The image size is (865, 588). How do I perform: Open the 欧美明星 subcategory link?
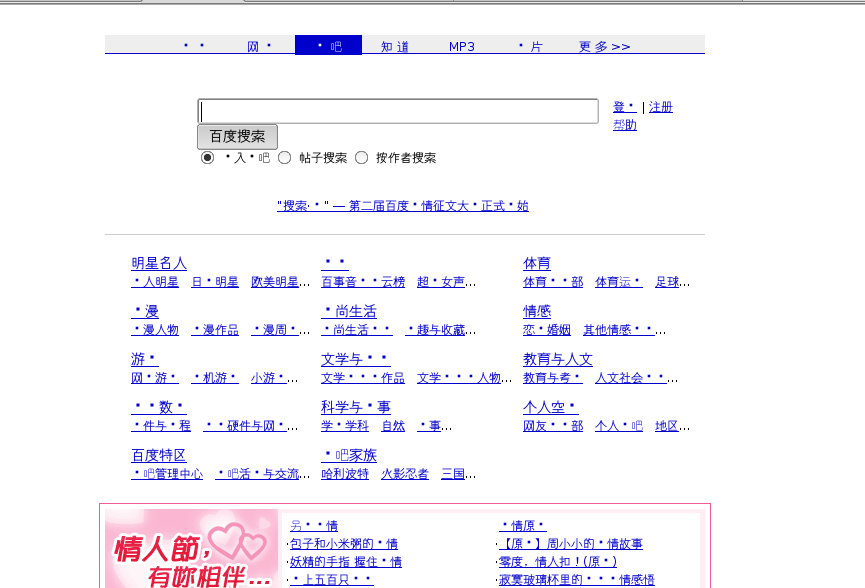pos(275,282)
